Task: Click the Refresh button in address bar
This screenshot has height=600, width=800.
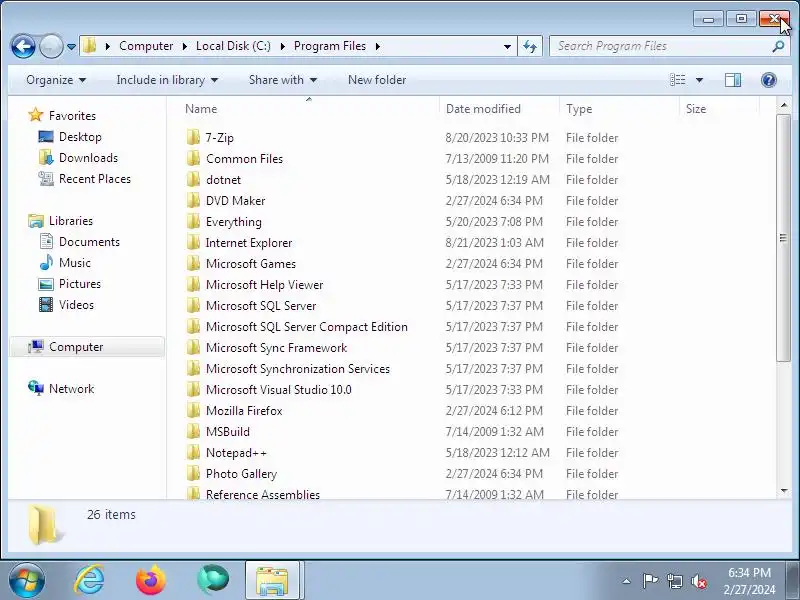Action: pos(530,46)
